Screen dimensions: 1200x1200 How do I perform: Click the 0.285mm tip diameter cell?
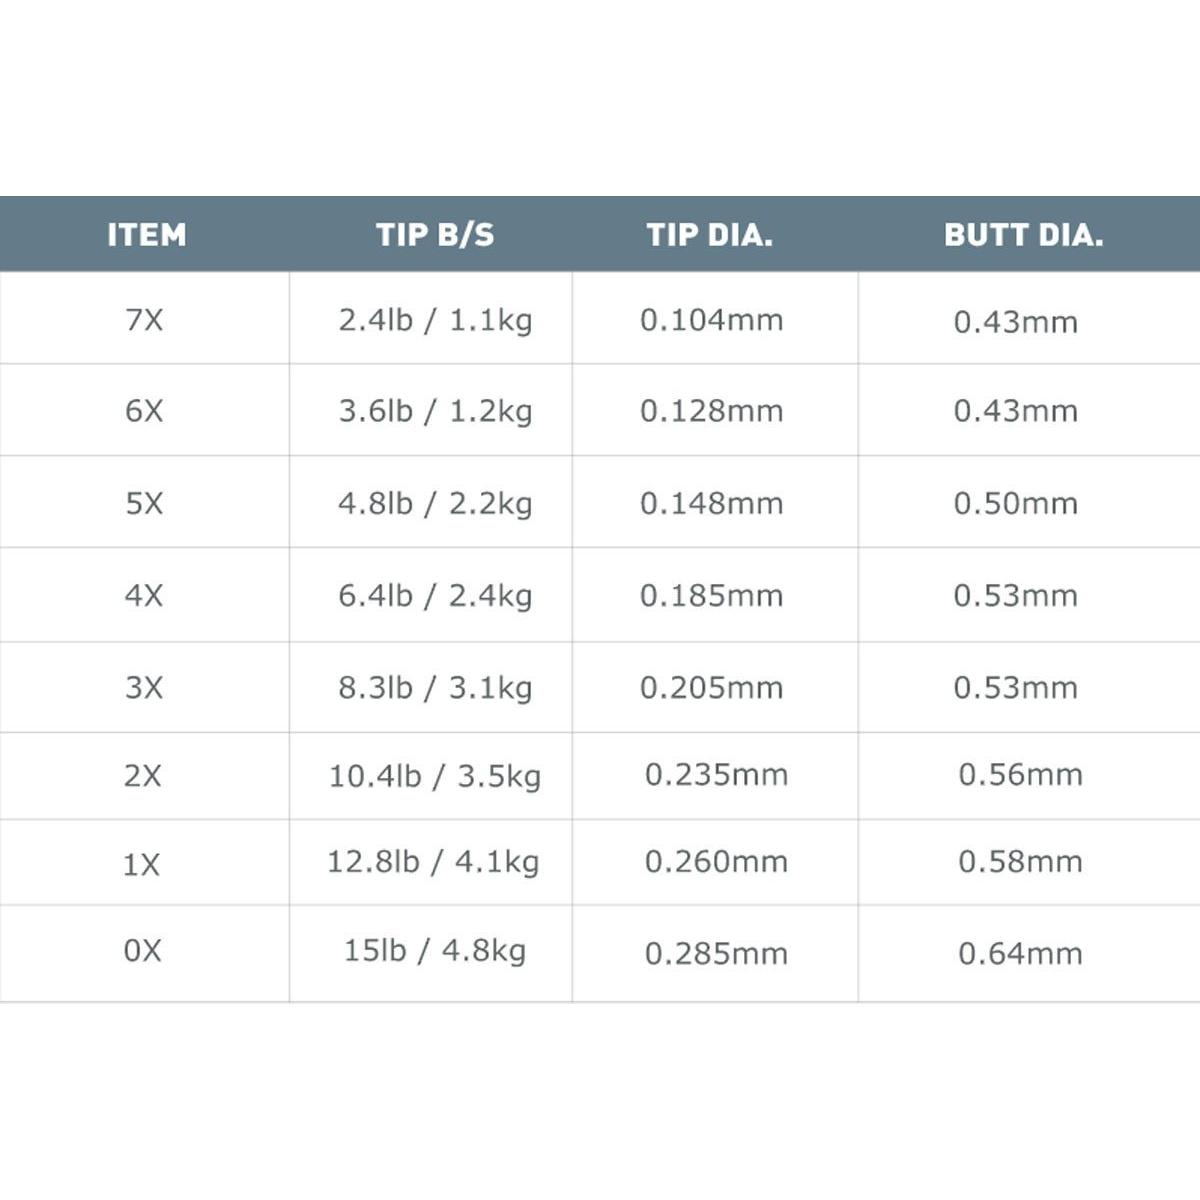point(716,954)
